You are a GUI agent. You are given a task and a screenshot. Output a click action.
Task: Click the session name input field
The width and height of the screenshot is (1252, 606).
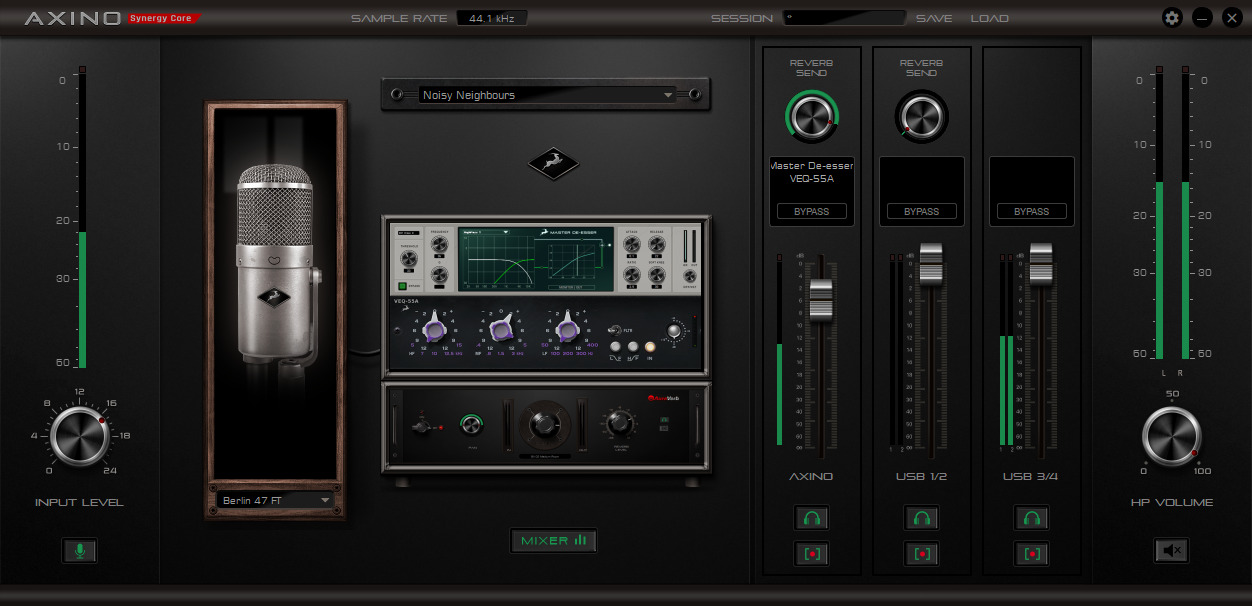(x=844, y=18)
